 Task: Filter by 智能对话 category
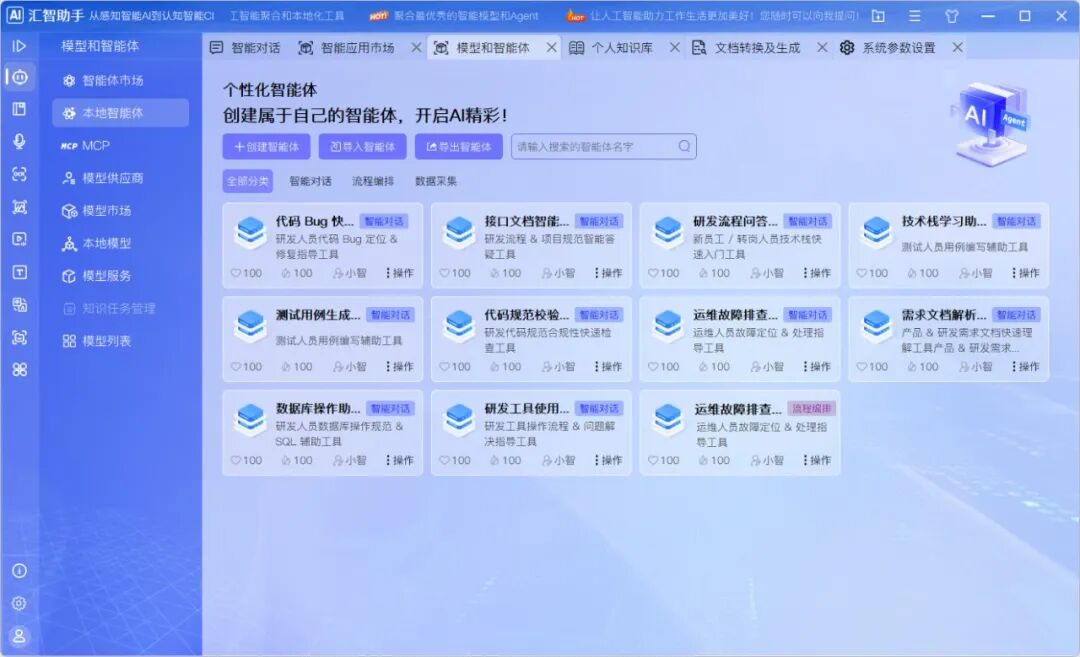[x=310, y=181]
